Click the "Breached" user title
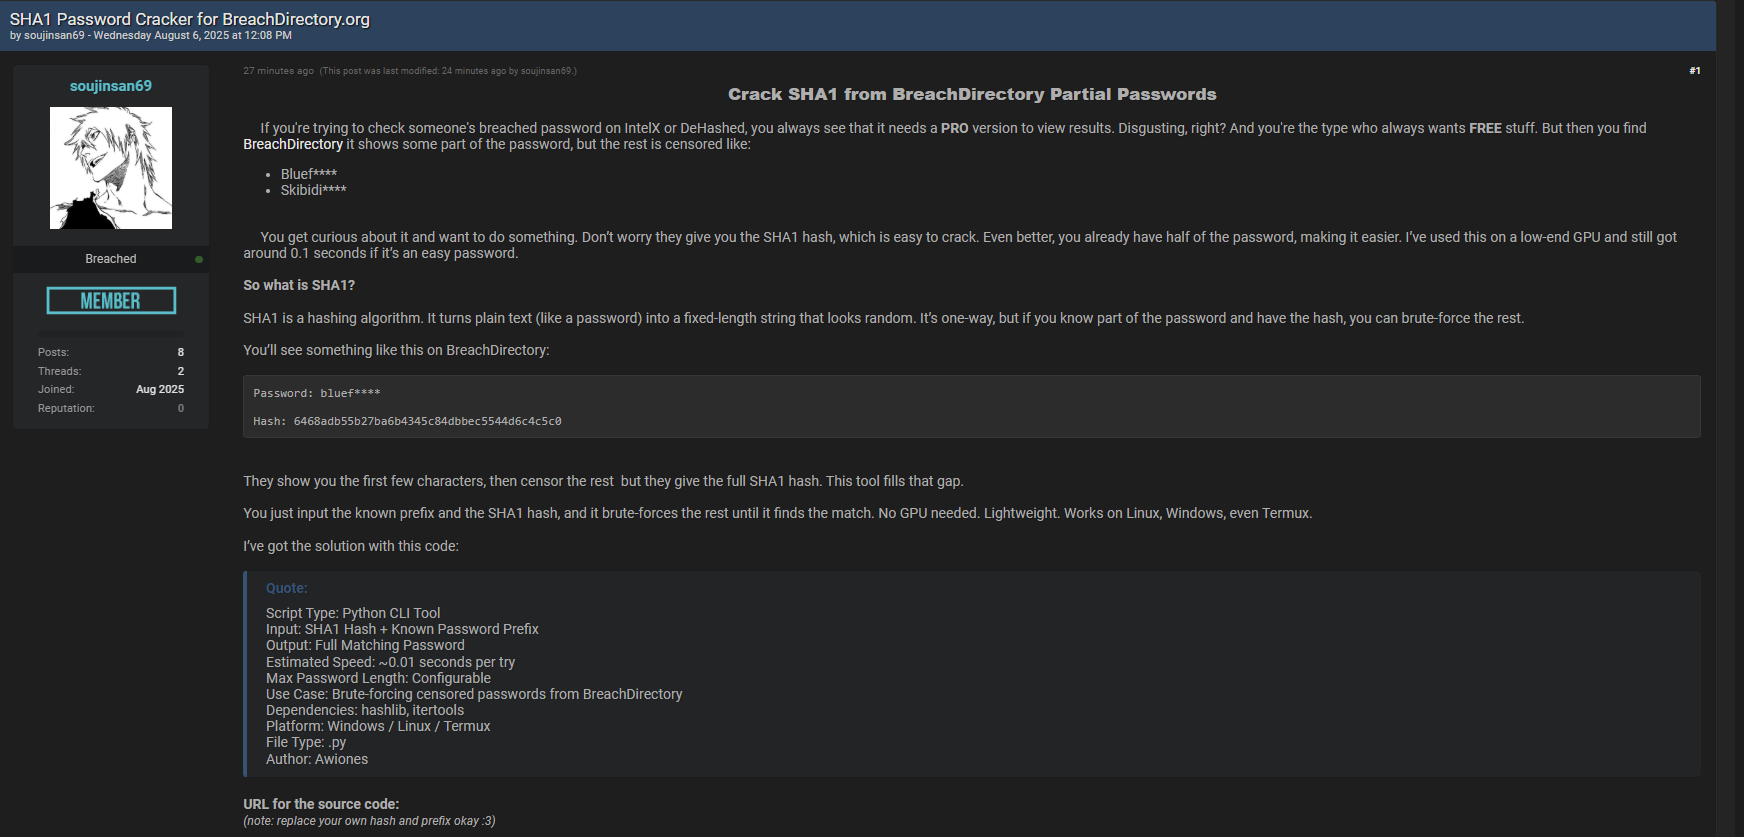Screen dimensions: 1744x837 111,259
